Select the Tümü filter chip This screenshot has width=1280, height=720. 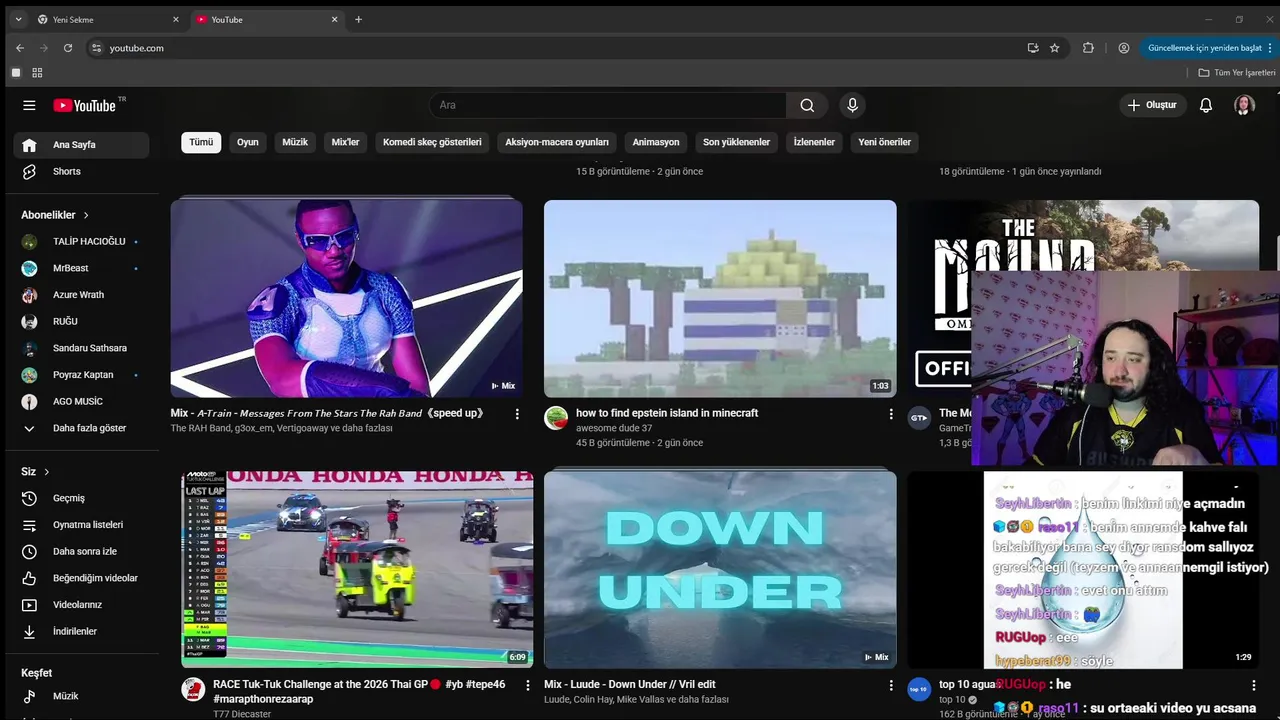pyautogui.click(x=201, y=142)
